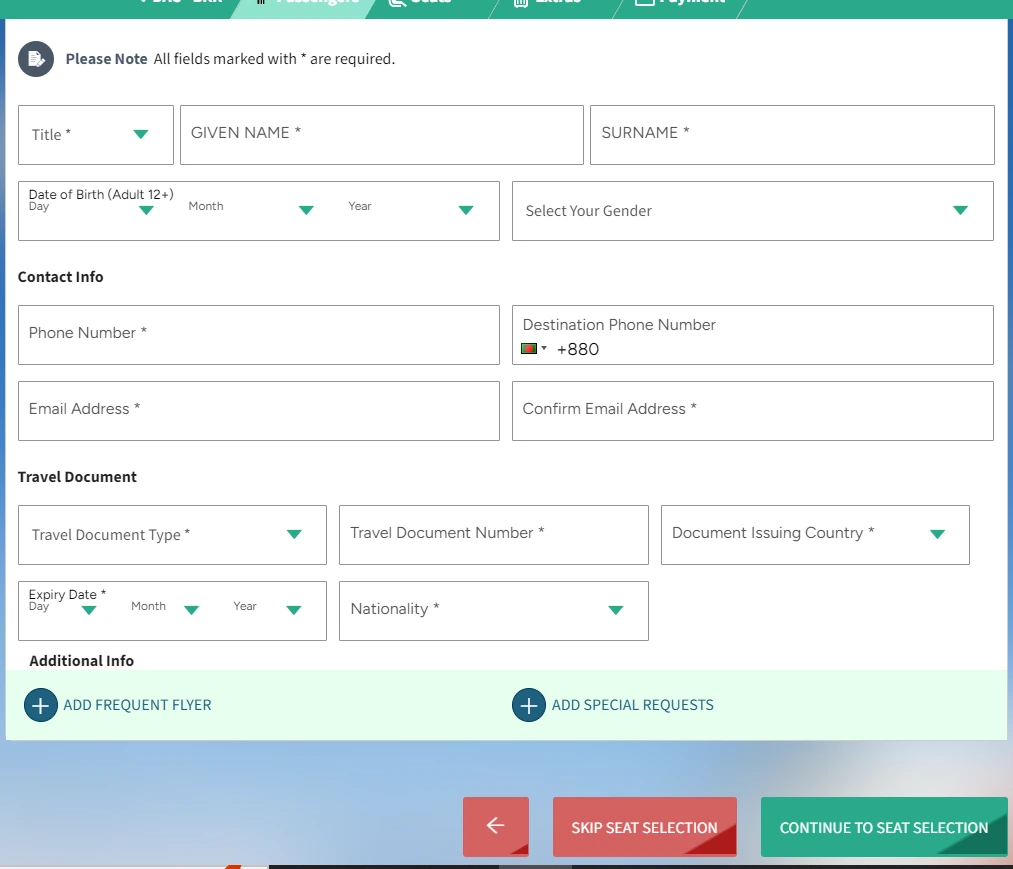Choose a Travel Document Type

tap(172, 535)
